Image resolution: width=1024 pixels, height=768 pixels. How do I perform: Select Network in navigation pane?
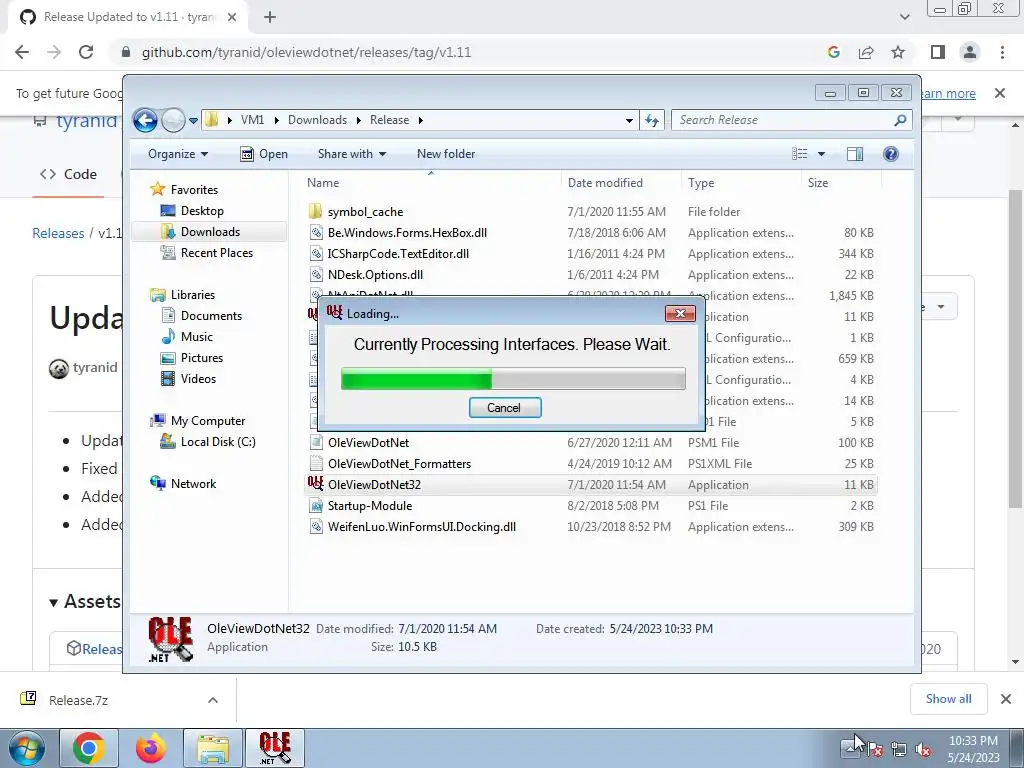tap(193, 484)
